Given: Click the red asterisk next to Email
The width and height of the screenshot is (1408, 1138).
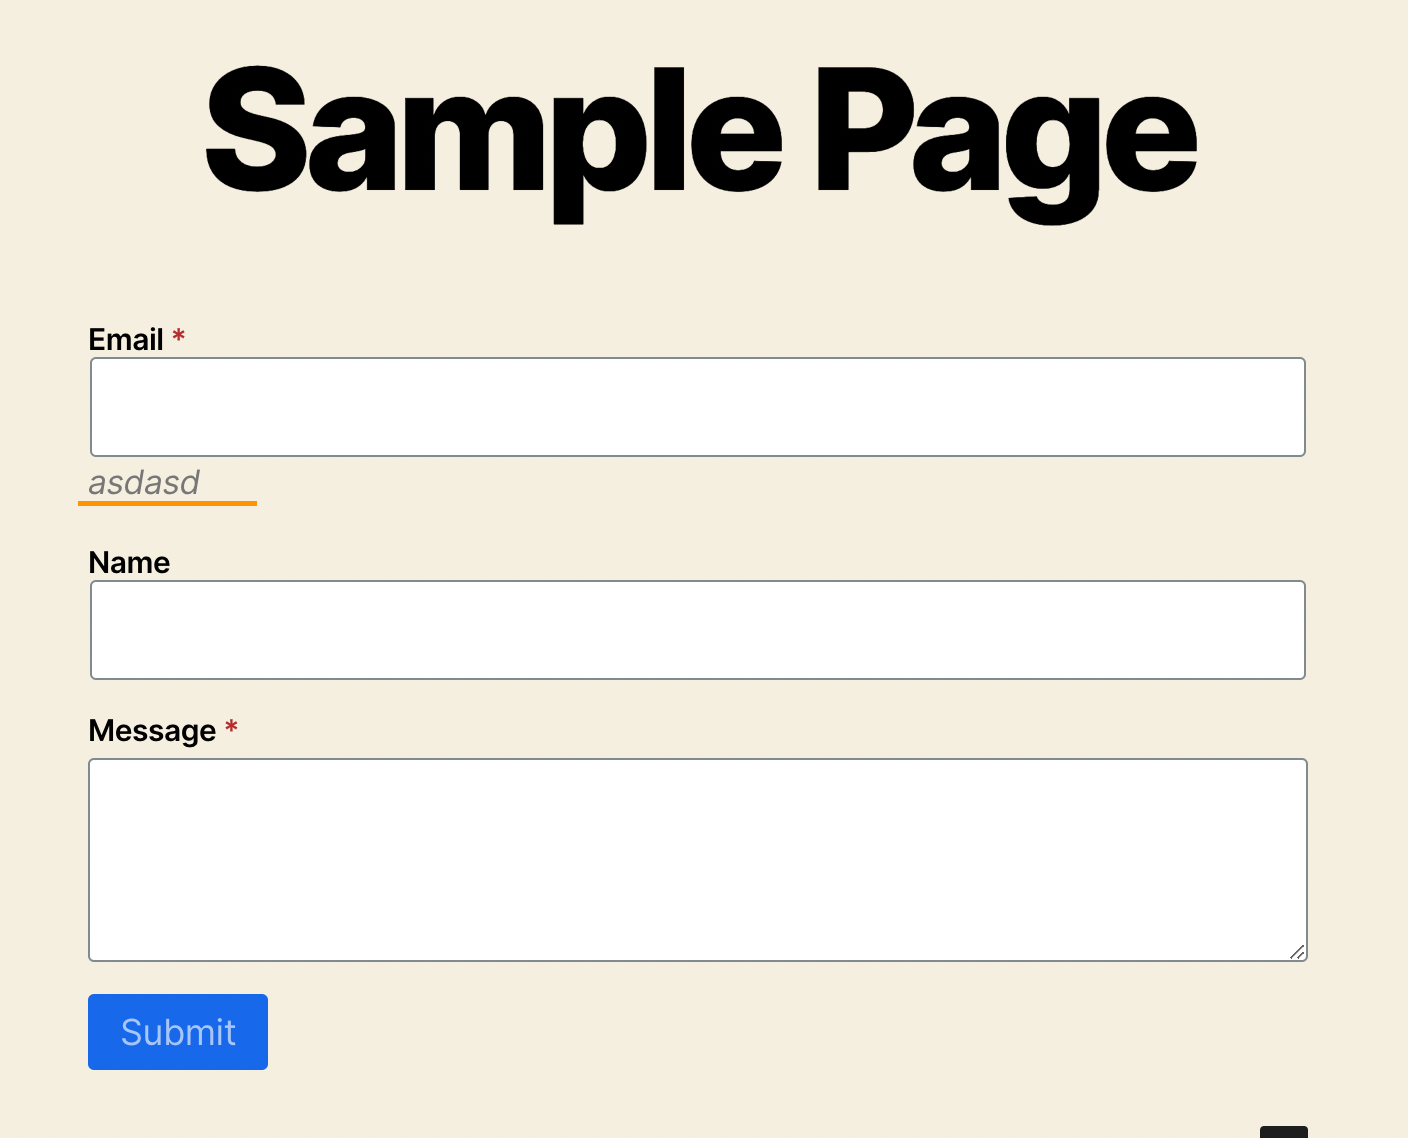Looking at the screenshot, I should [x=178, y=337].
